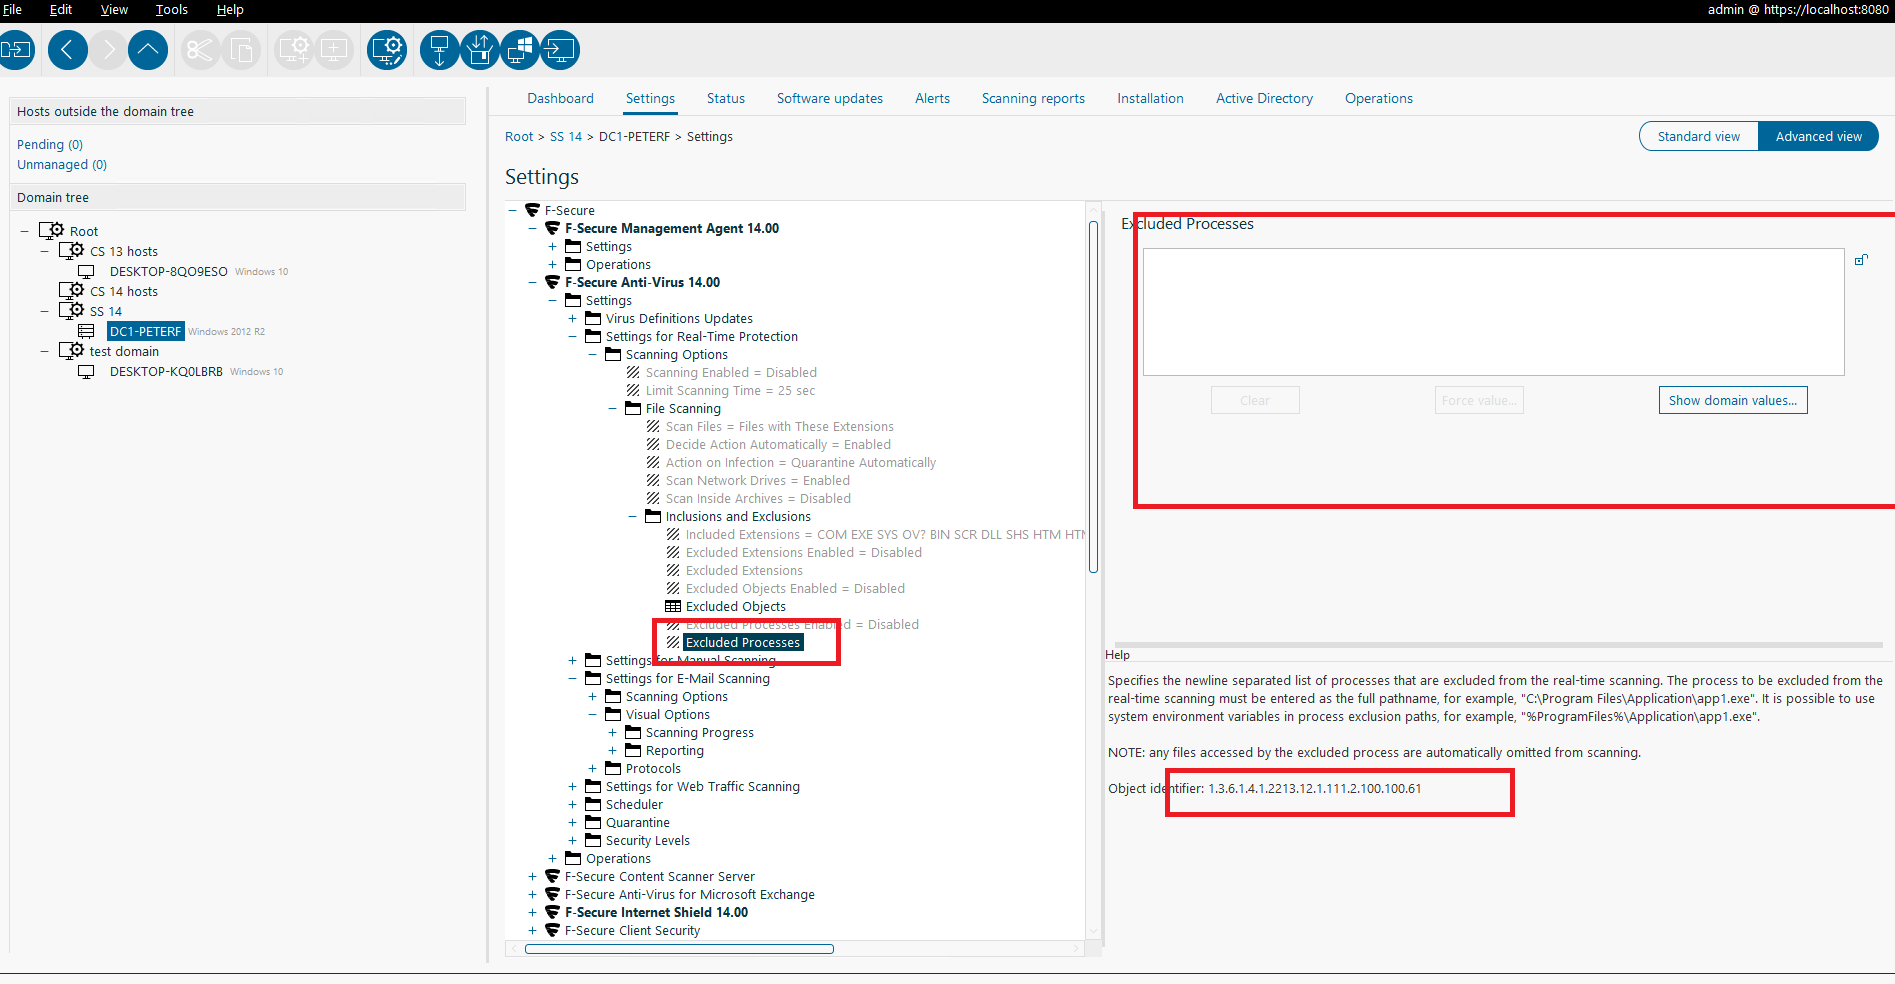
Task: Click the DESKTOP-8QO9ESO monitor icon
Action: pos(86,271)
